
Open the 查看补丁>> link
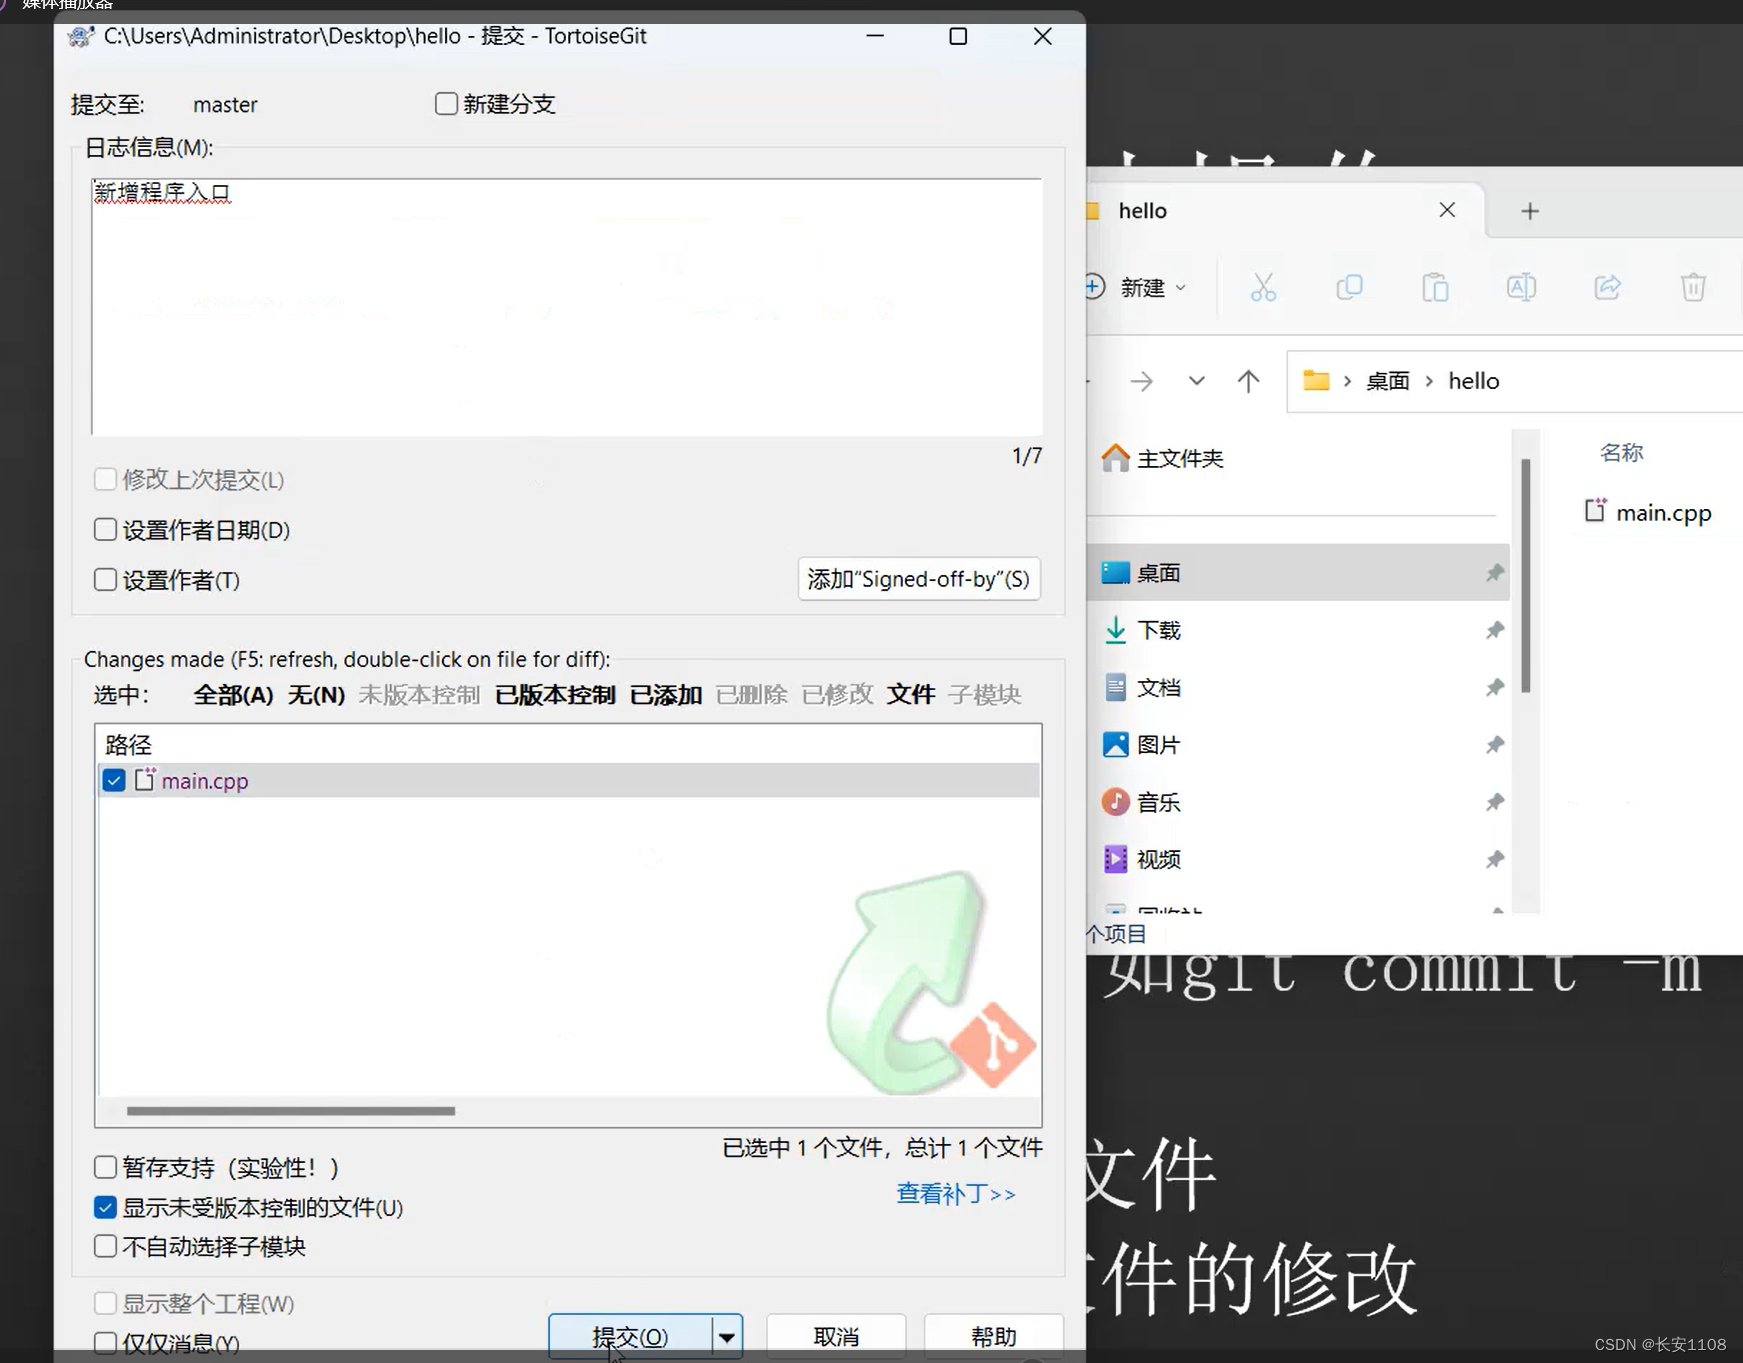pos(955,1194)
